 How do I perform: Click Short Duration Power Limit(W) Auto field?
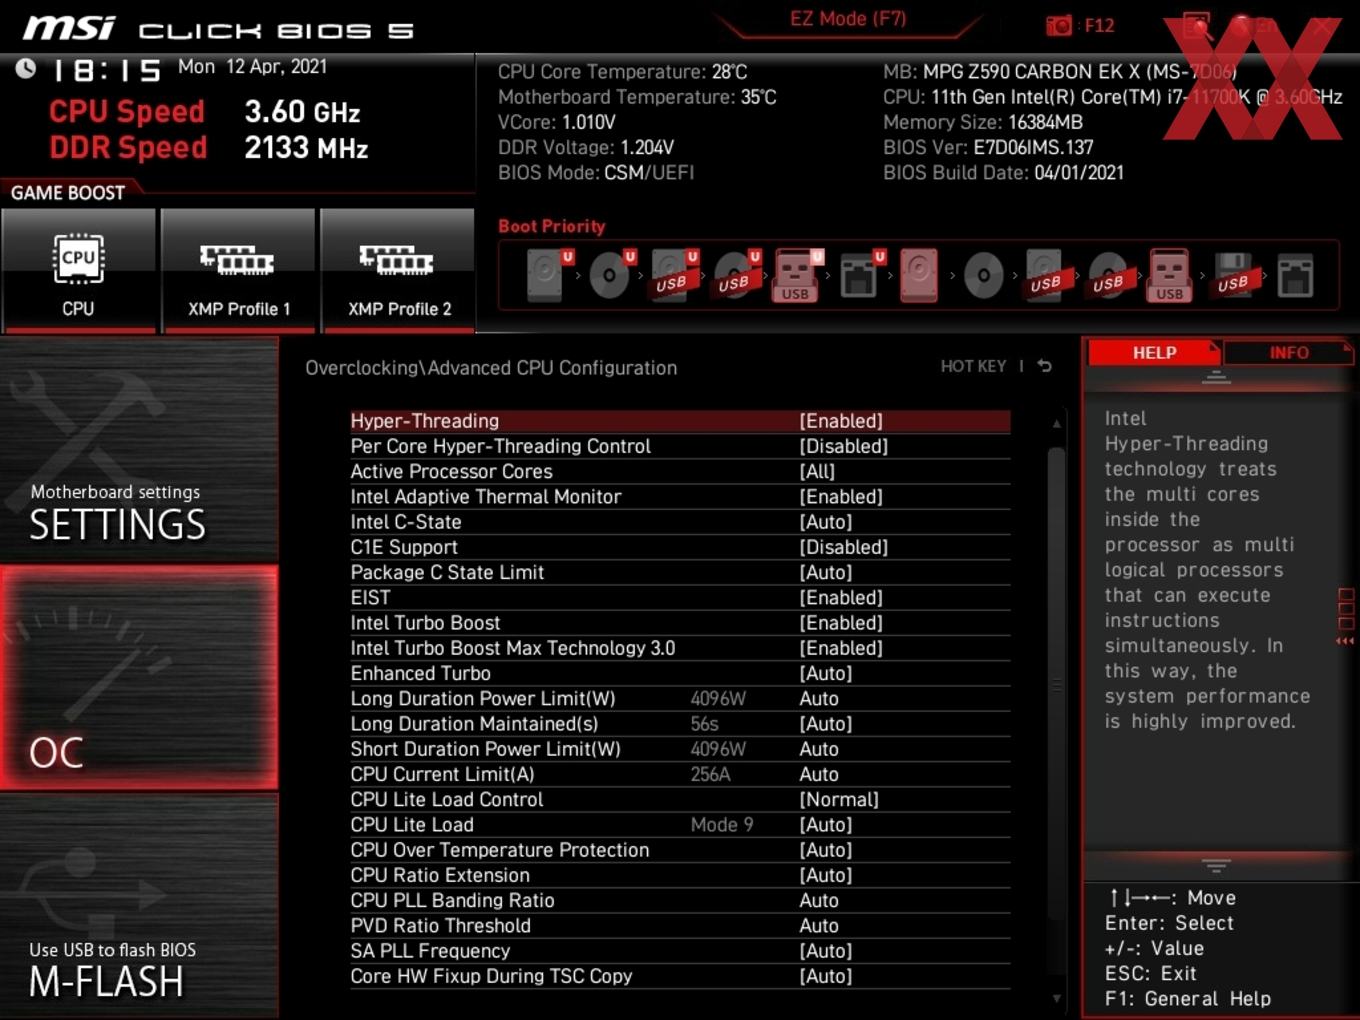819,748
